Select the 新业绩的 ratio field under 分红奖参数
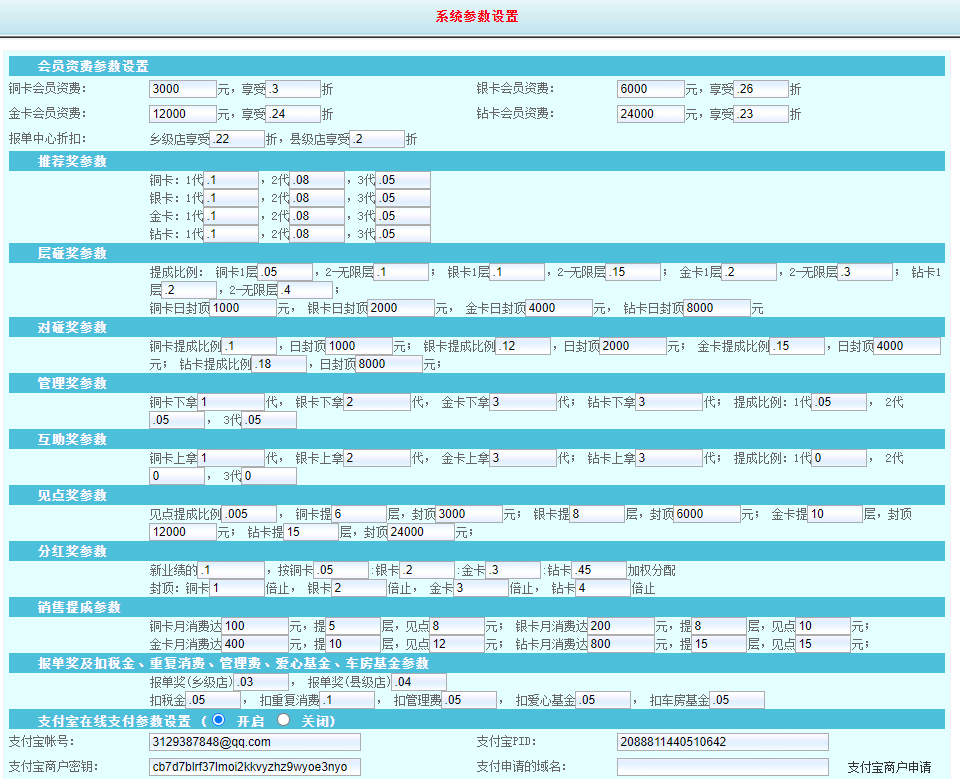This screenshot has width=960, height=779. (231, 570)
